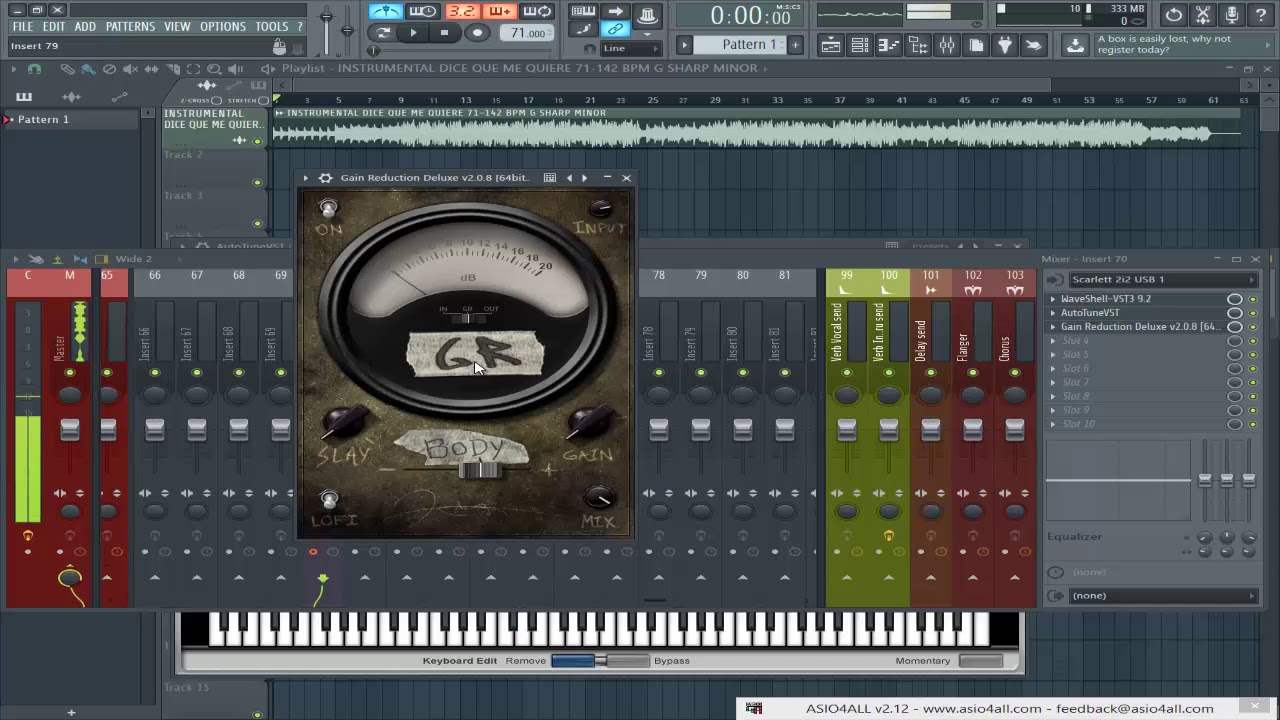Click the MIX knob in Gain Reduction

coord(598,496)
